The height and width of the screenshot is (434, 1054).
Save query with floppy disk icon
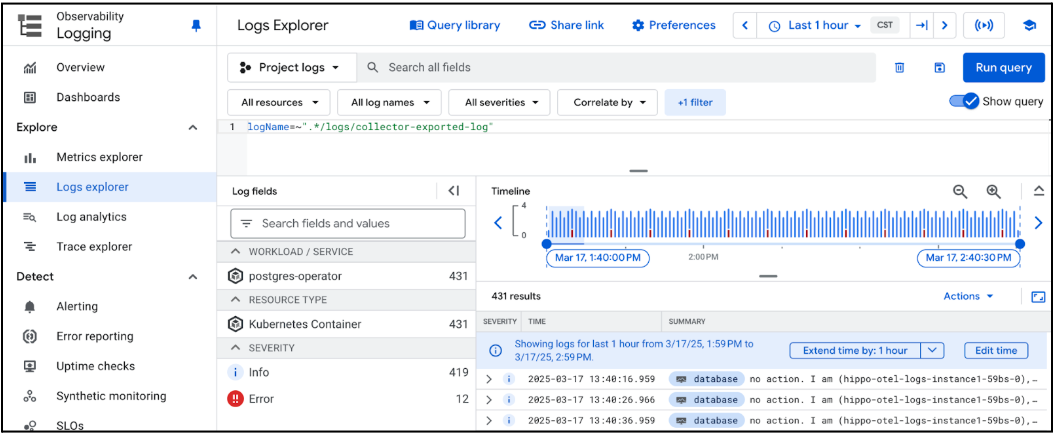pos(940,67)
